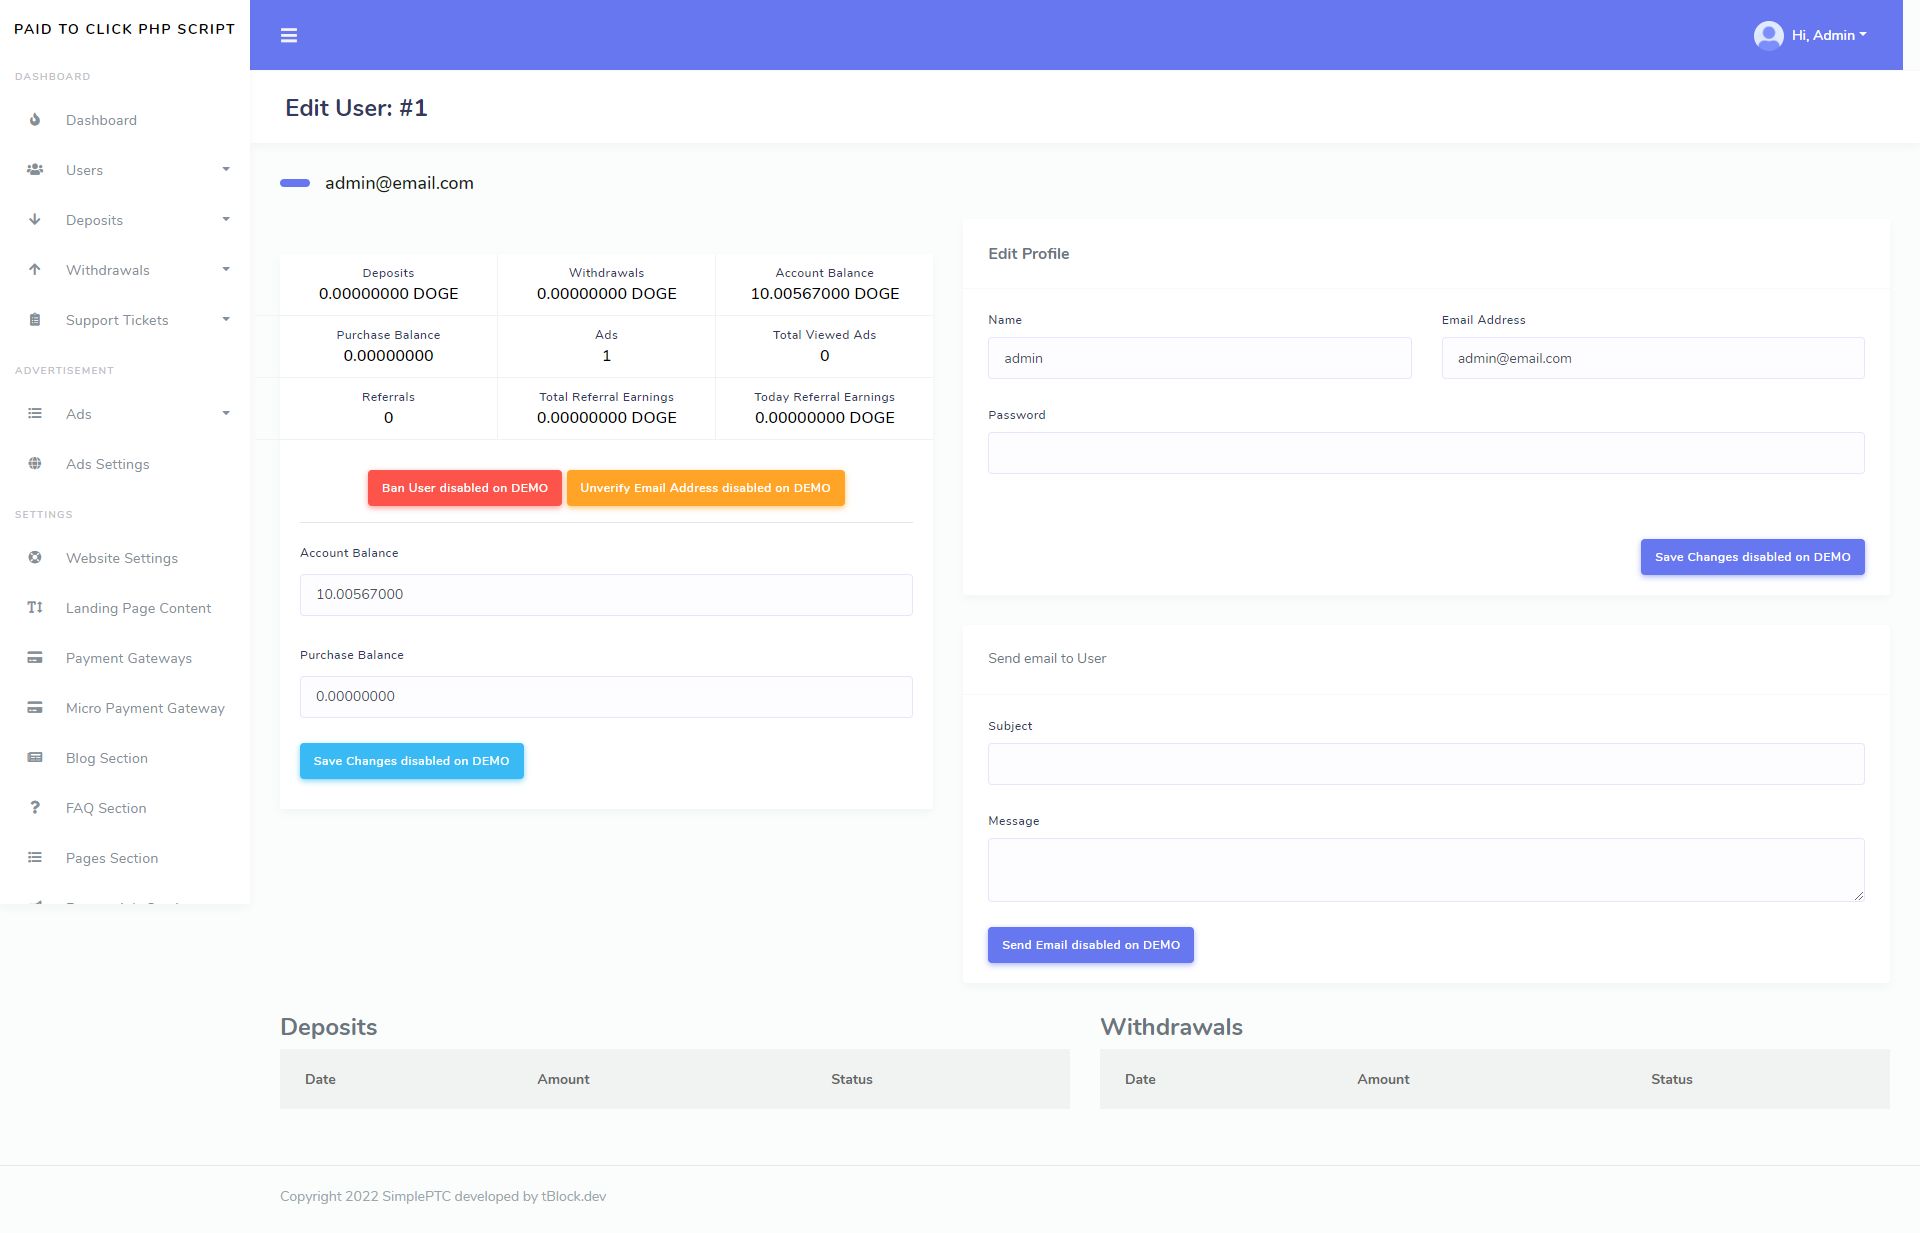This screenshot has width=1920, height=1233.
Task: Click the Payment Gateways card icon
Action: [x=35, y=658]
